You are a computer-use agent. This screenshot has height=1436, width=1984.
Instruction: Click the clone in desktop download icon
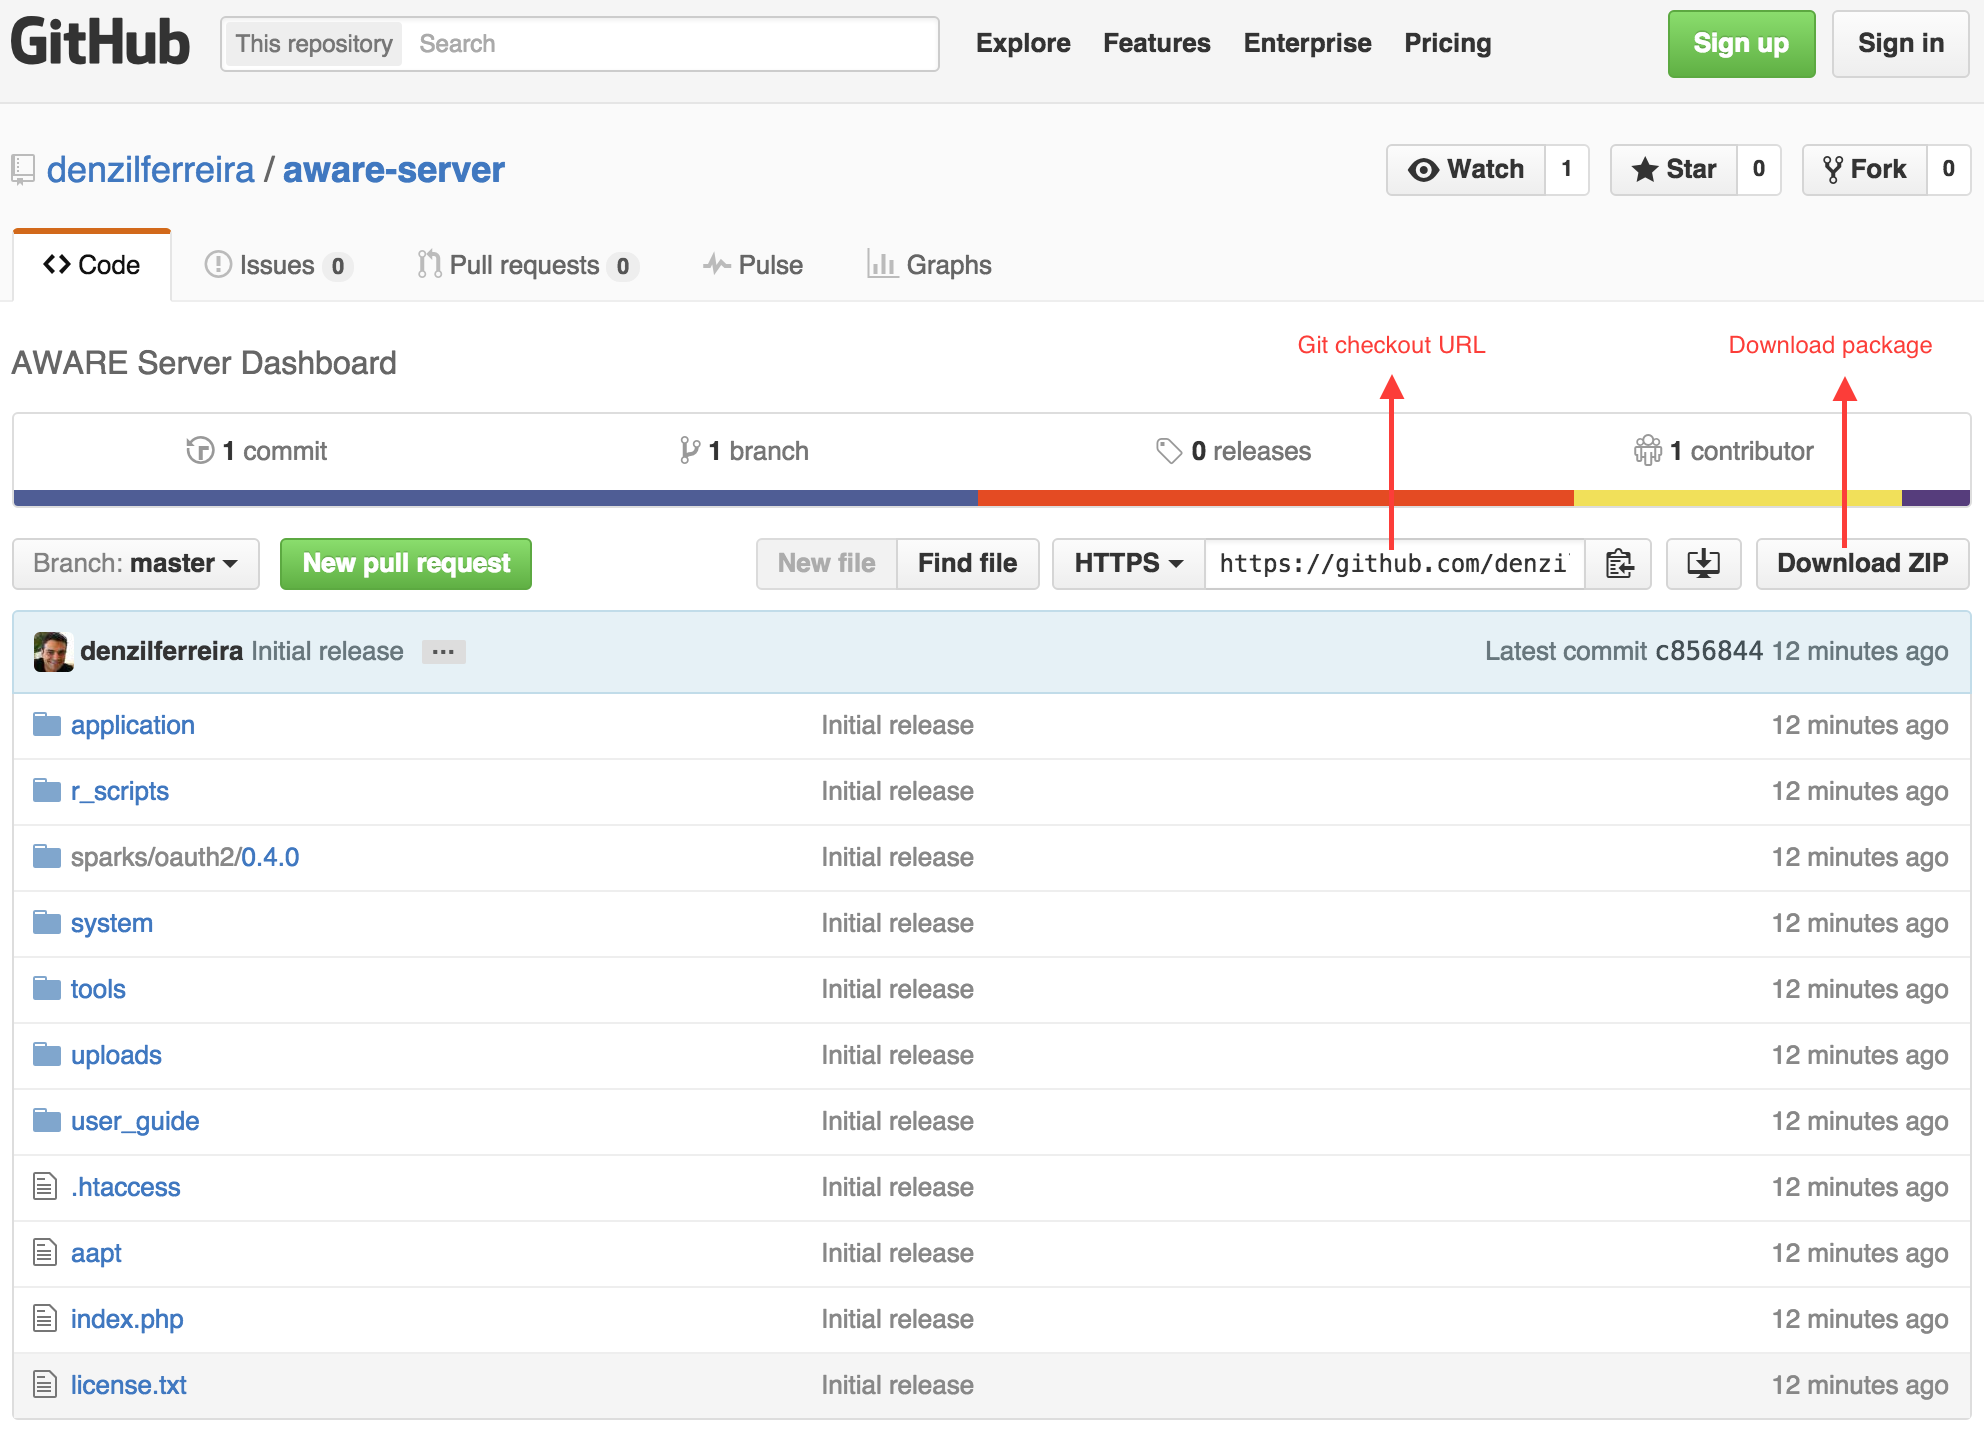(x=1703, y=564)
